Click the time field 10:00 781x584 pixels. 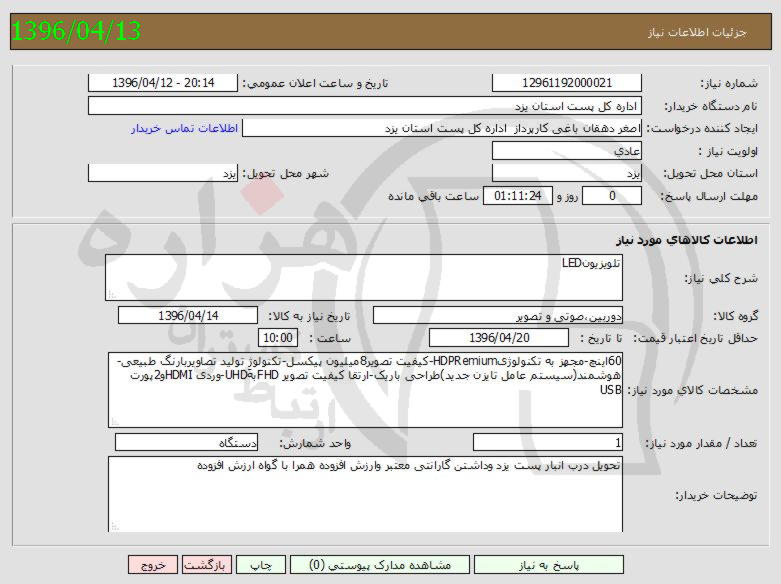point(278,338)
